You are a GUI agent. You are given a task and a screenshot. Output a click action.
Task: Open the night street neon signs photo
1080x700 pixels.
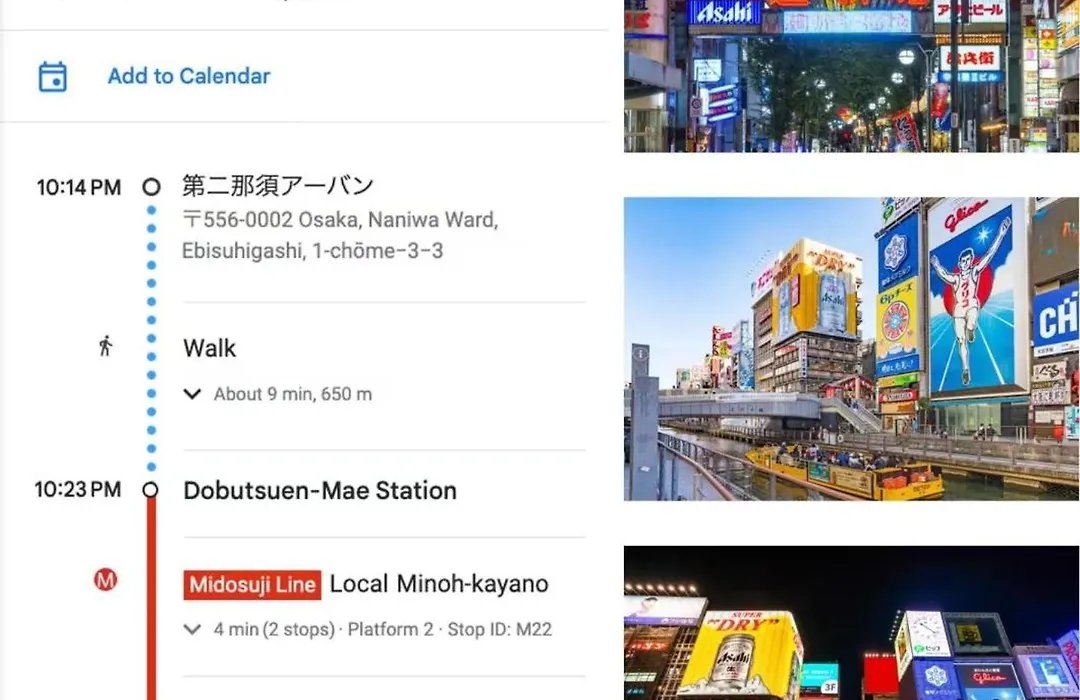pyautogui.click(x=851, y=76)
